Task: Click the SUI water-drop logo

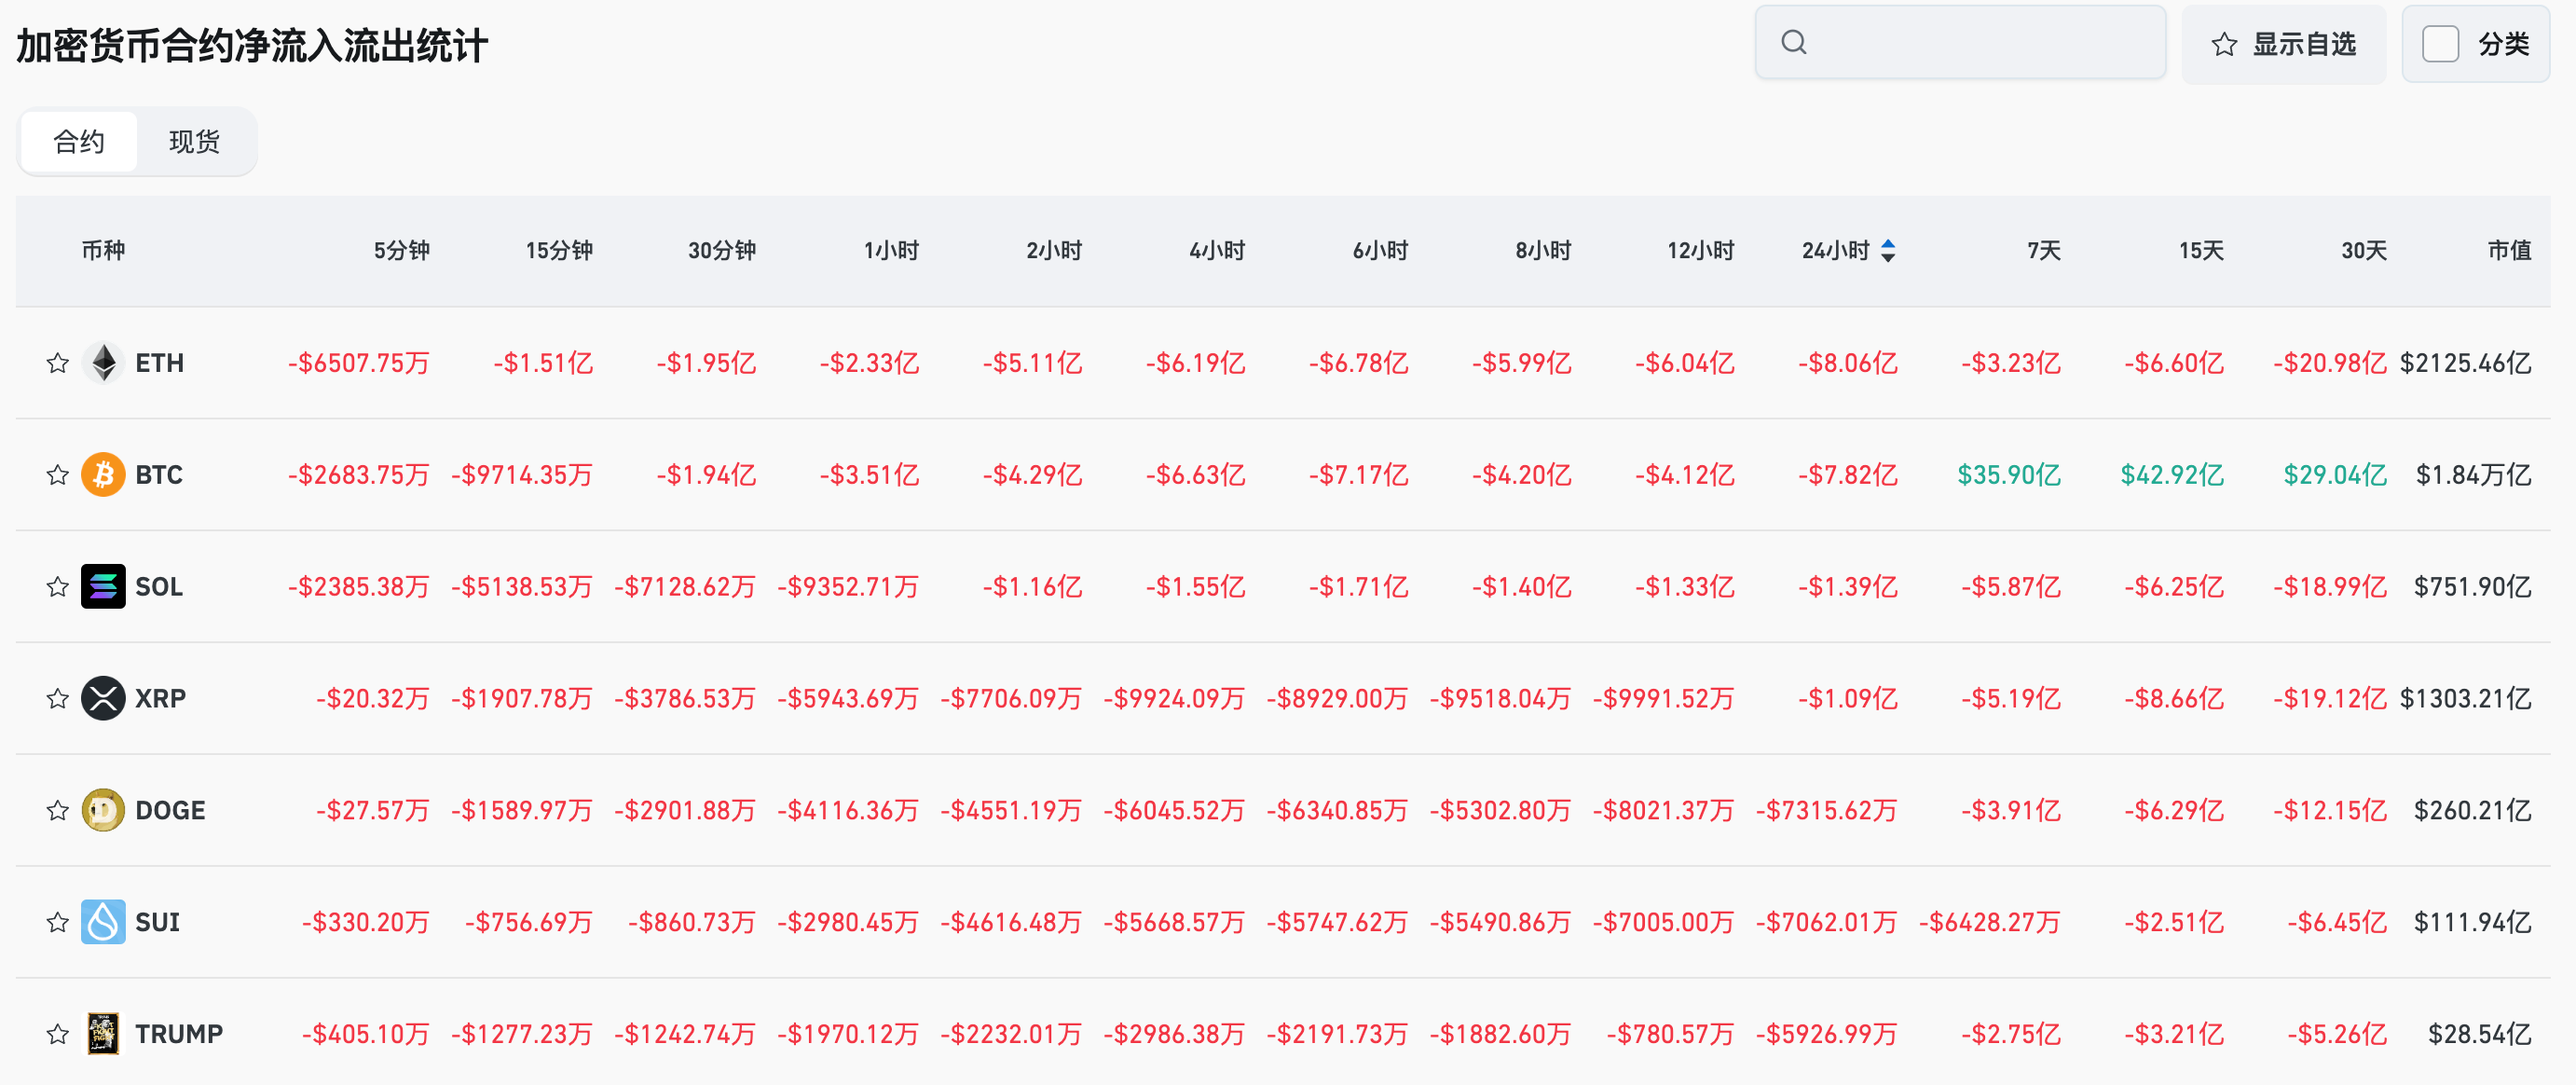Action: point(103,922)
